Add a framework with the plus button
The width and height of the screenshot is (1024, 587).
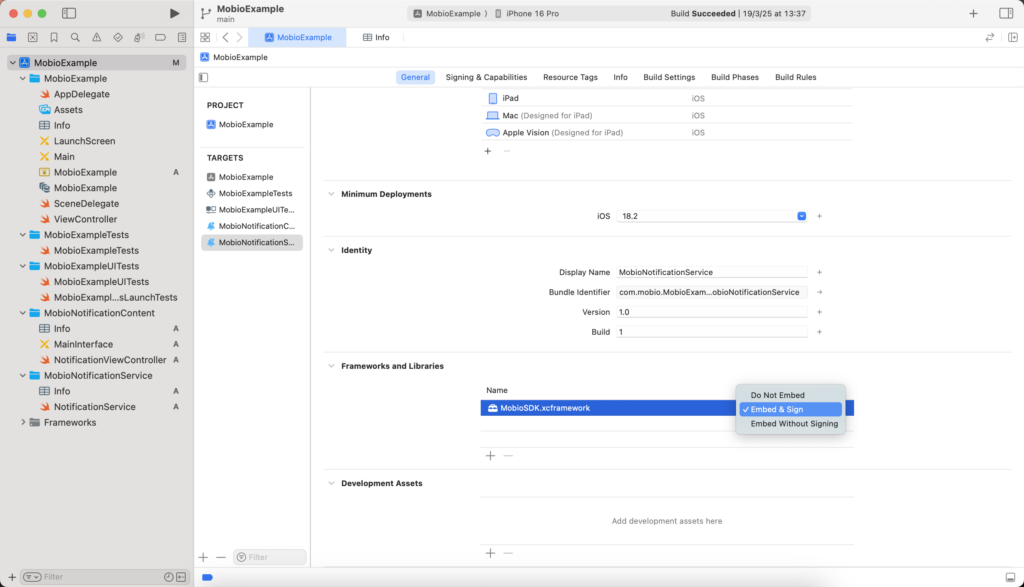(490, 455)
